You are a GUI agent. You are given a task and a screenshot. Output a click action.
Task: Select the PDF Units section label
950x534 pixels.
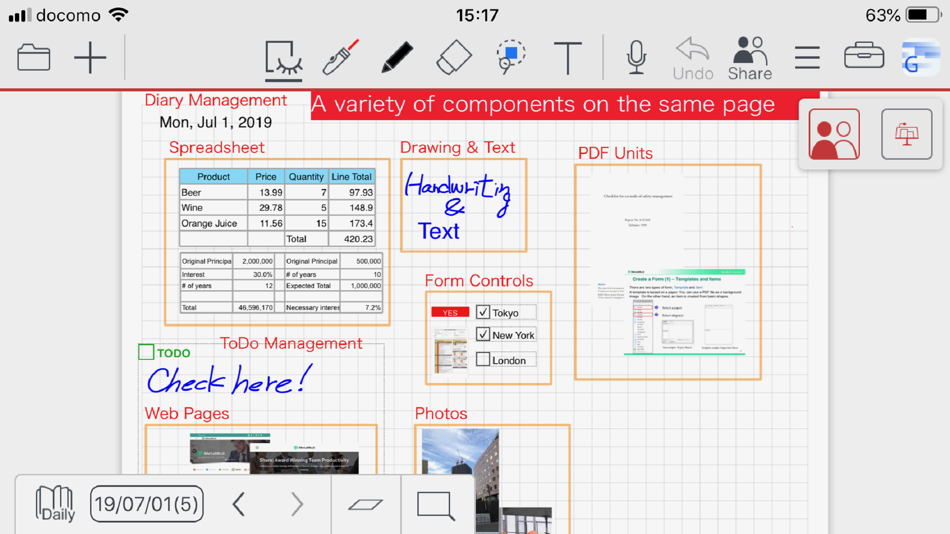(615, 153)
